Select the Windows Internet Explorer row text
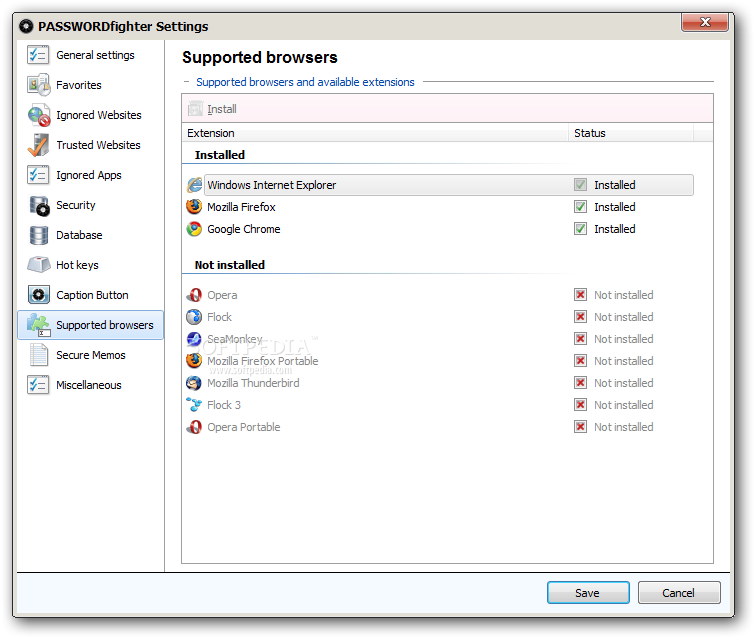755x638 pixels. (x=272, y=185)
